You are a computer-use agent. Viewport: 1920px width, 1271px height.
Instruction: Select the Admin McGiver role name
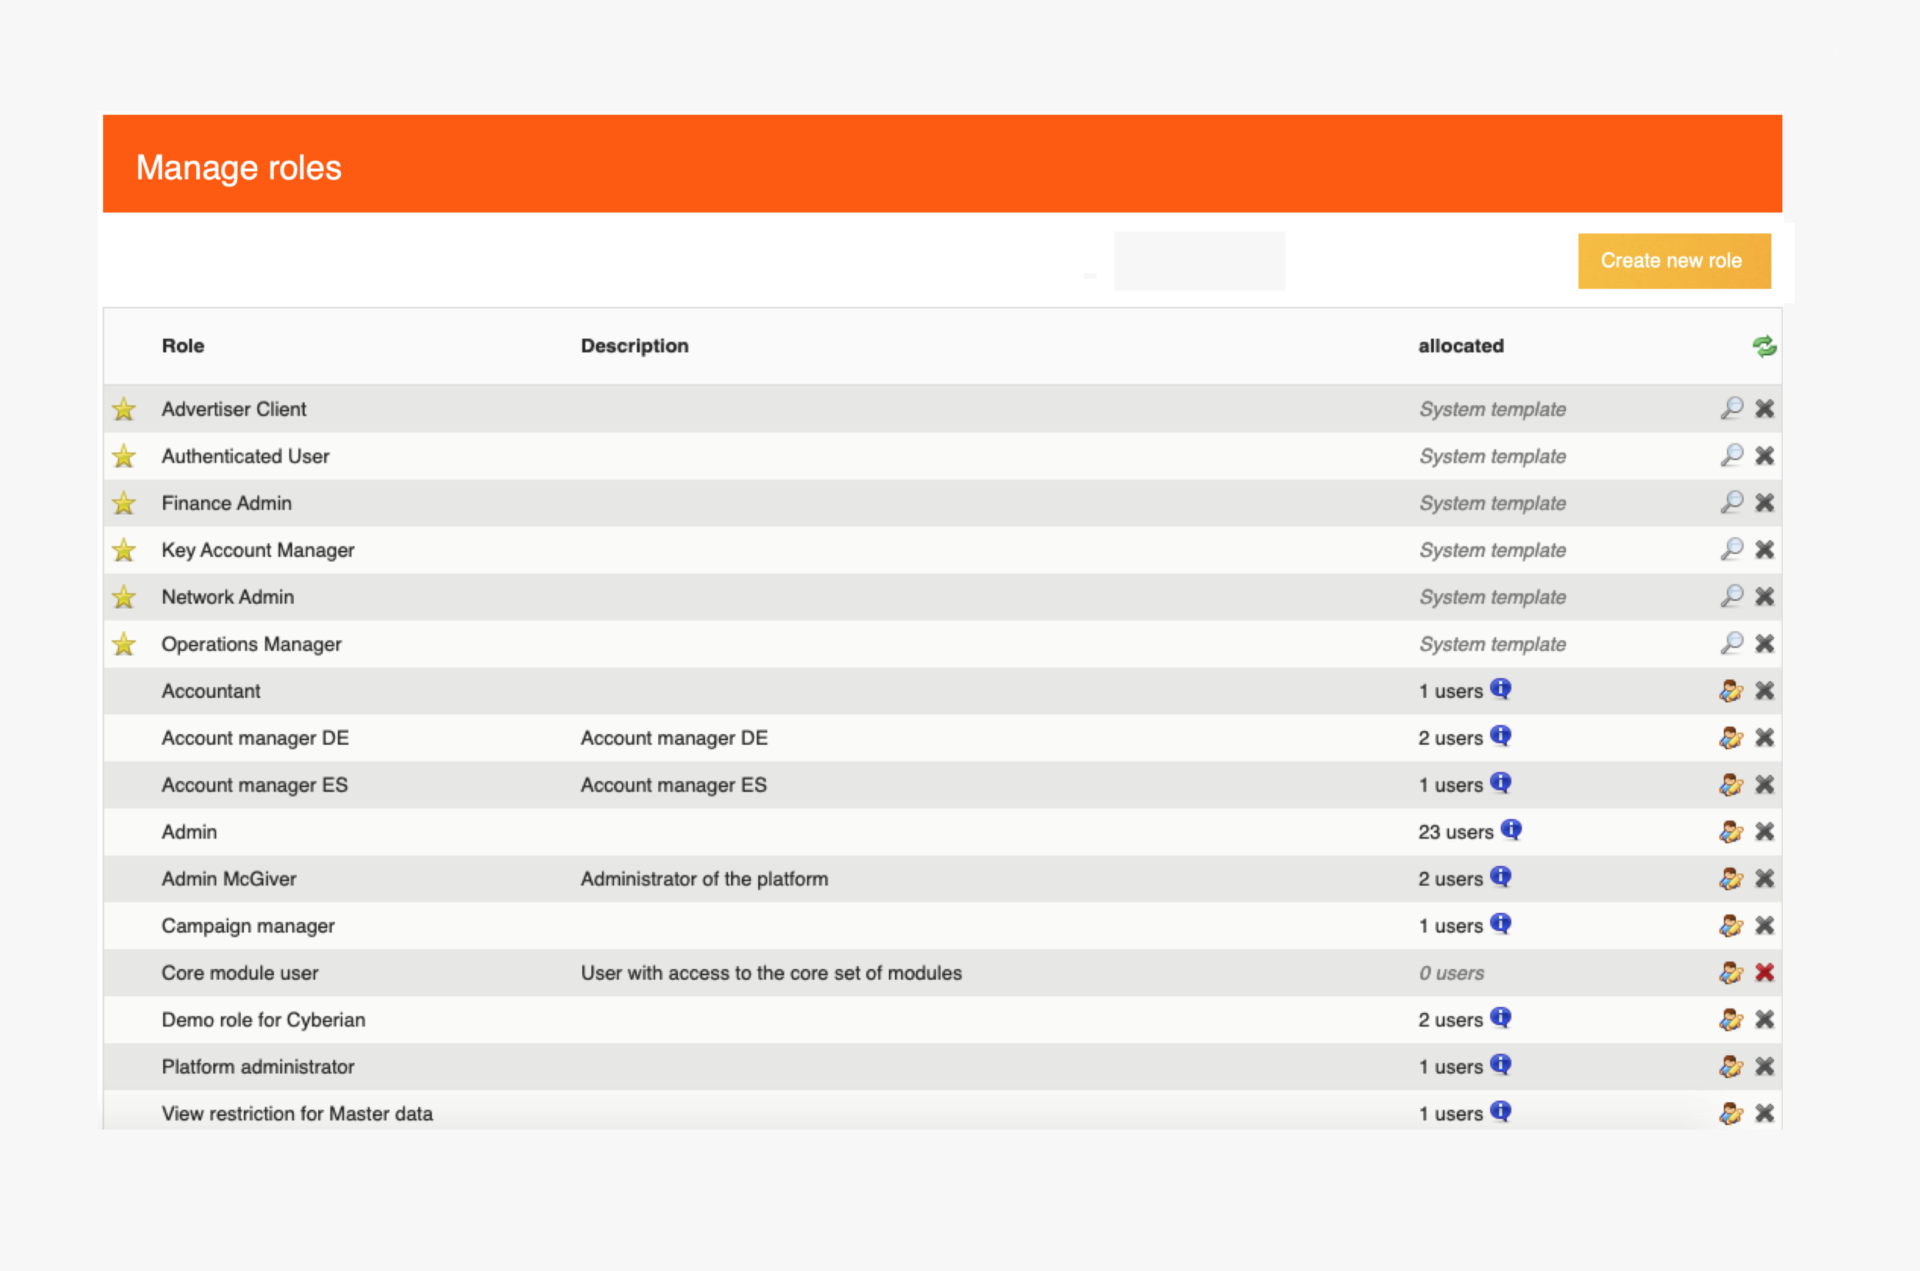click(229, 879)
